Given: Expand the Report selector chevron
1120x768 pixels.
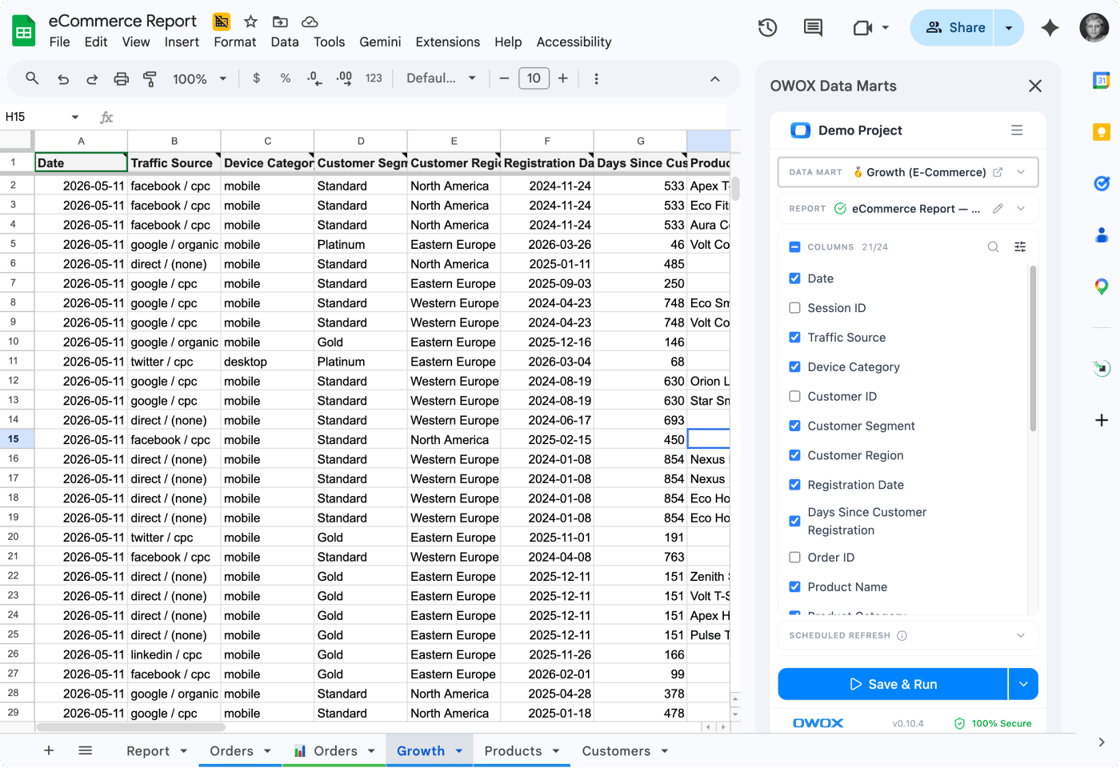Looking at the screenshot, I should pyautogui.click(x=1021, y=209).
